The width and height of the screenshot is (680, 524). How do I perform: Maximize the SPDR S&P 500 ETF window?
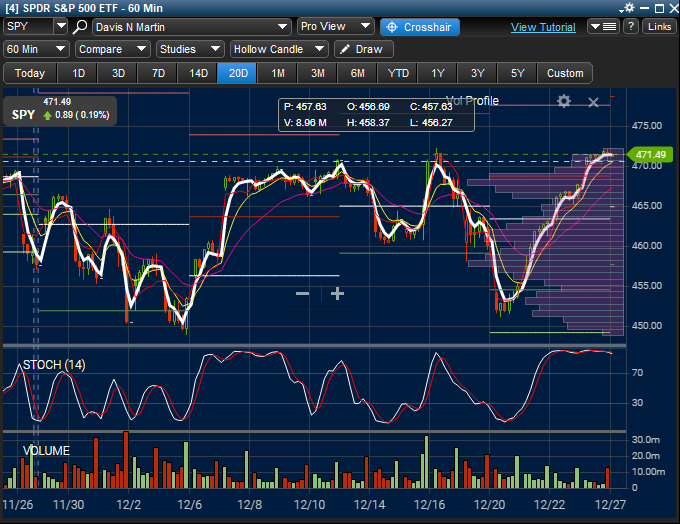(x=659, y=8)
